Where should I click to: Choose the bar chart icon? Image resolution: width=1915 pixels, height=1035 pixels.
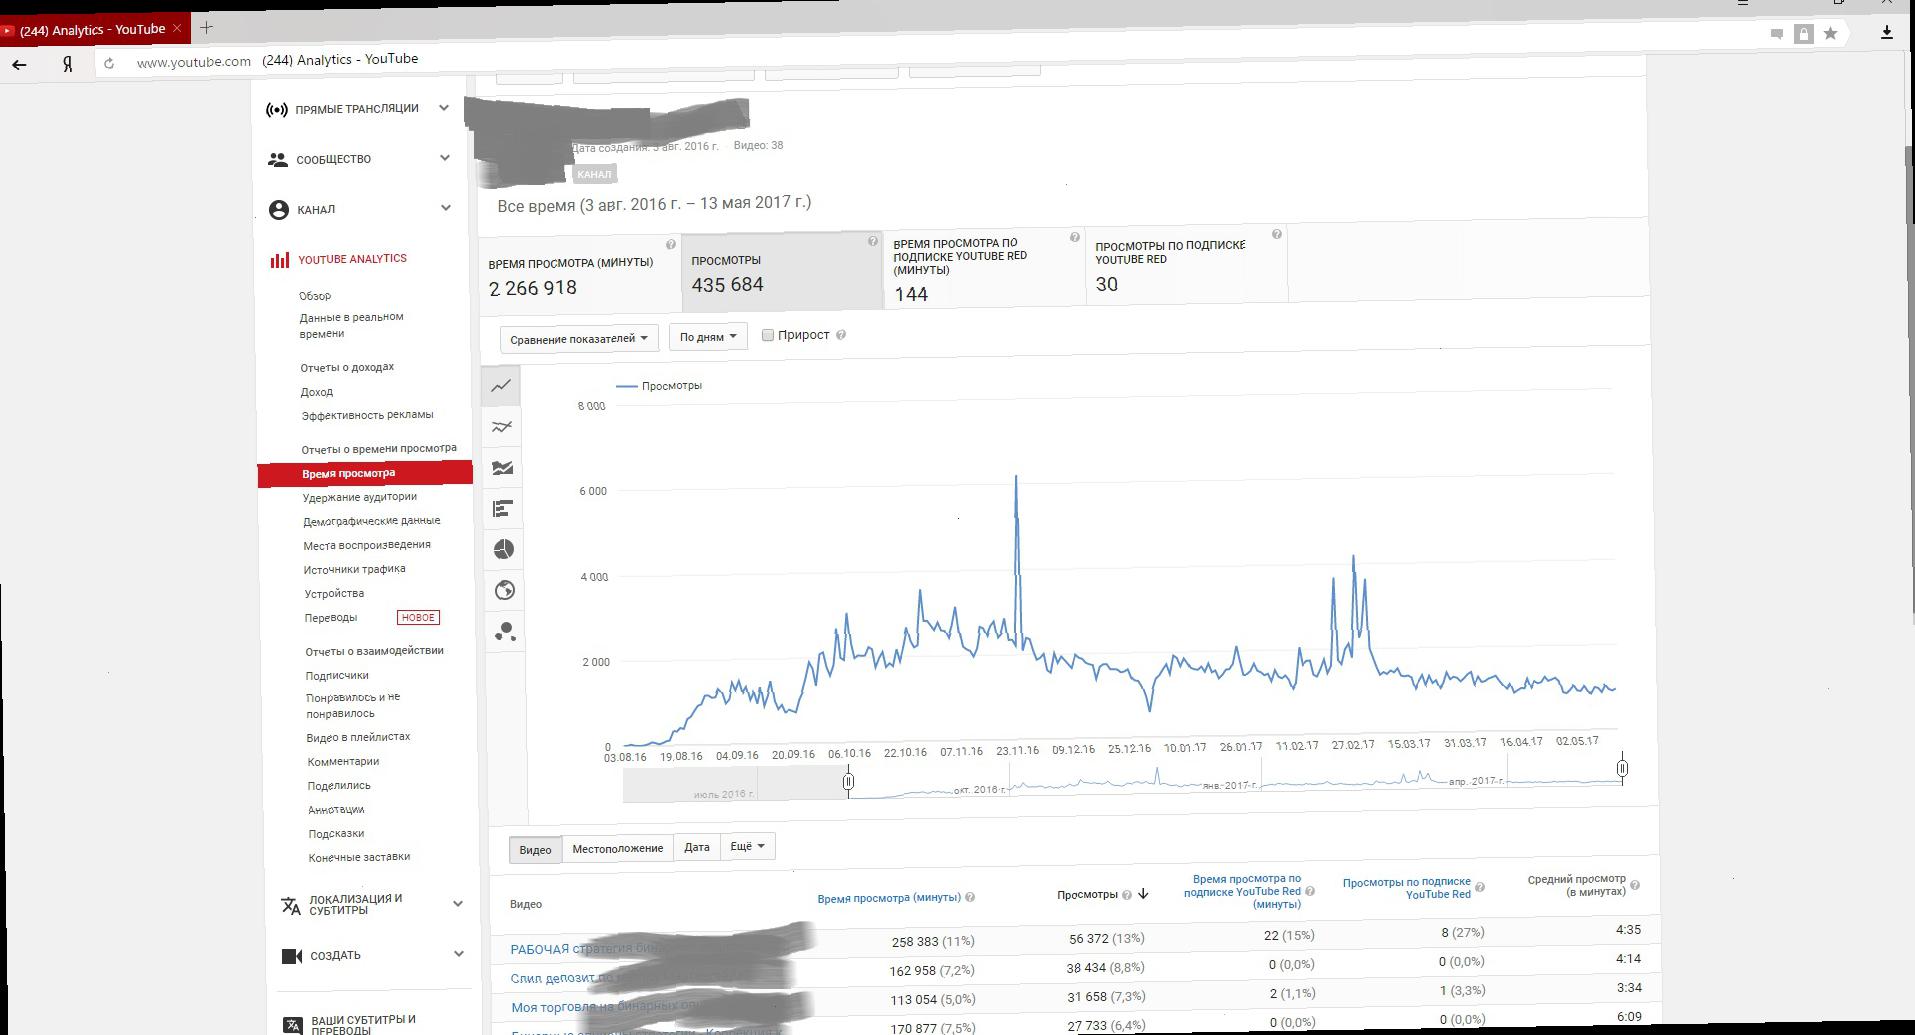(x=503, y=509)
